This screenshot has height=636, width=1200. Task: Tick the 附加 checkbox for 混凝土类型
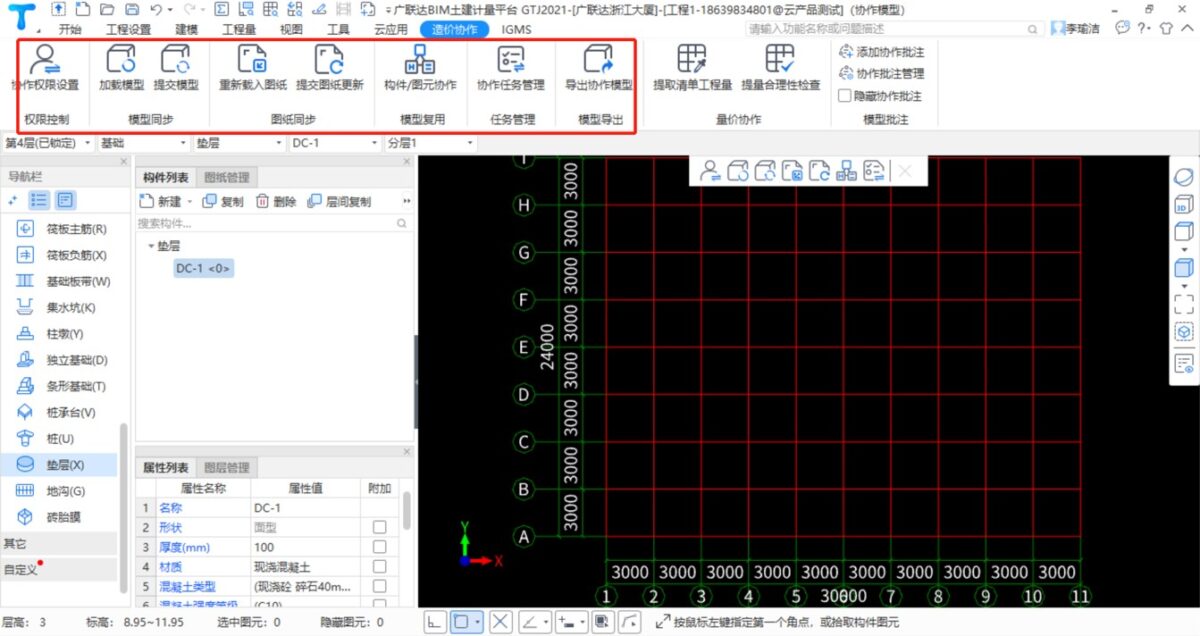coord(379,586)
